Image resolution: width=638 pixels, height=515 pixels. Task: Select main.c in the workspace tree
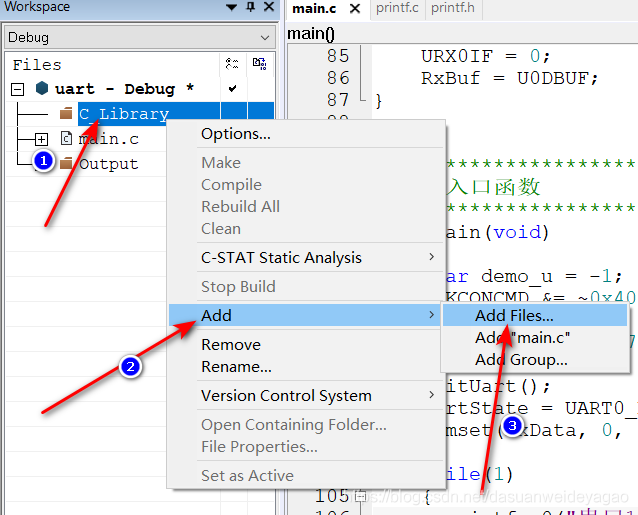pyautogui.click(x=109, y=139)
